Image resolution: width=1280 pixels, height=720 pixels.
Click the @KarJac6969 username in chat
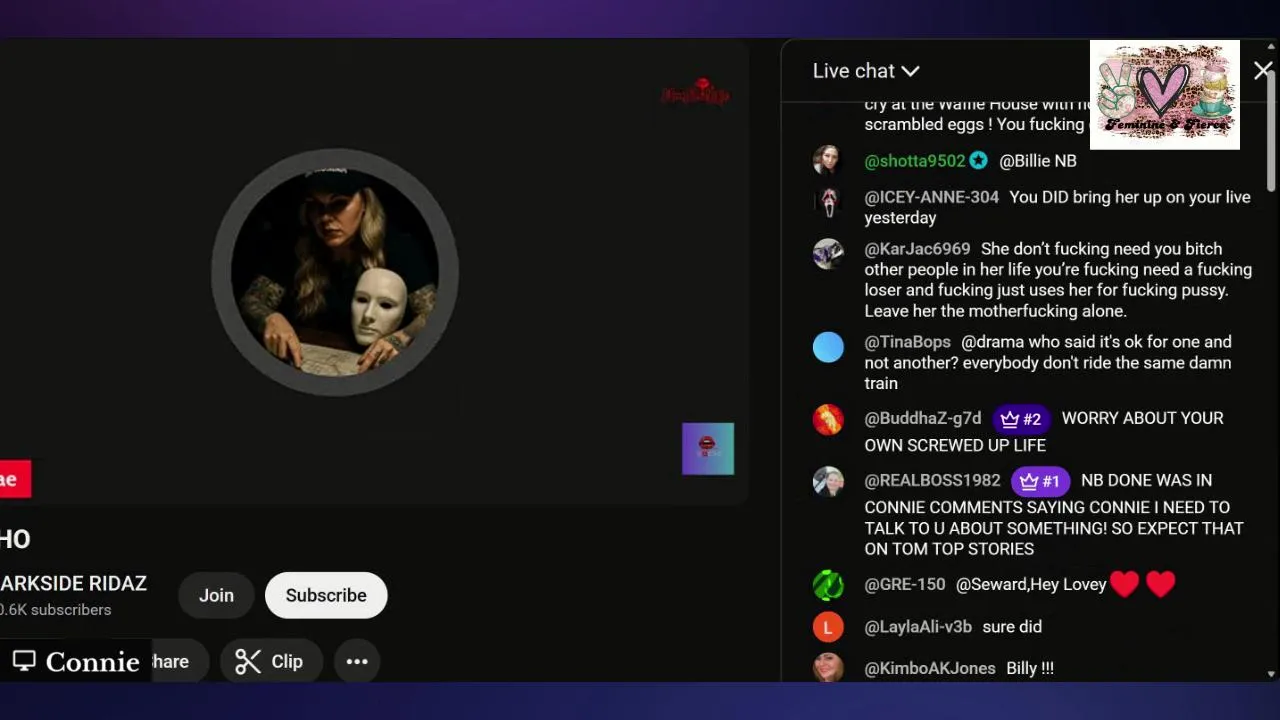pos(917,249)
